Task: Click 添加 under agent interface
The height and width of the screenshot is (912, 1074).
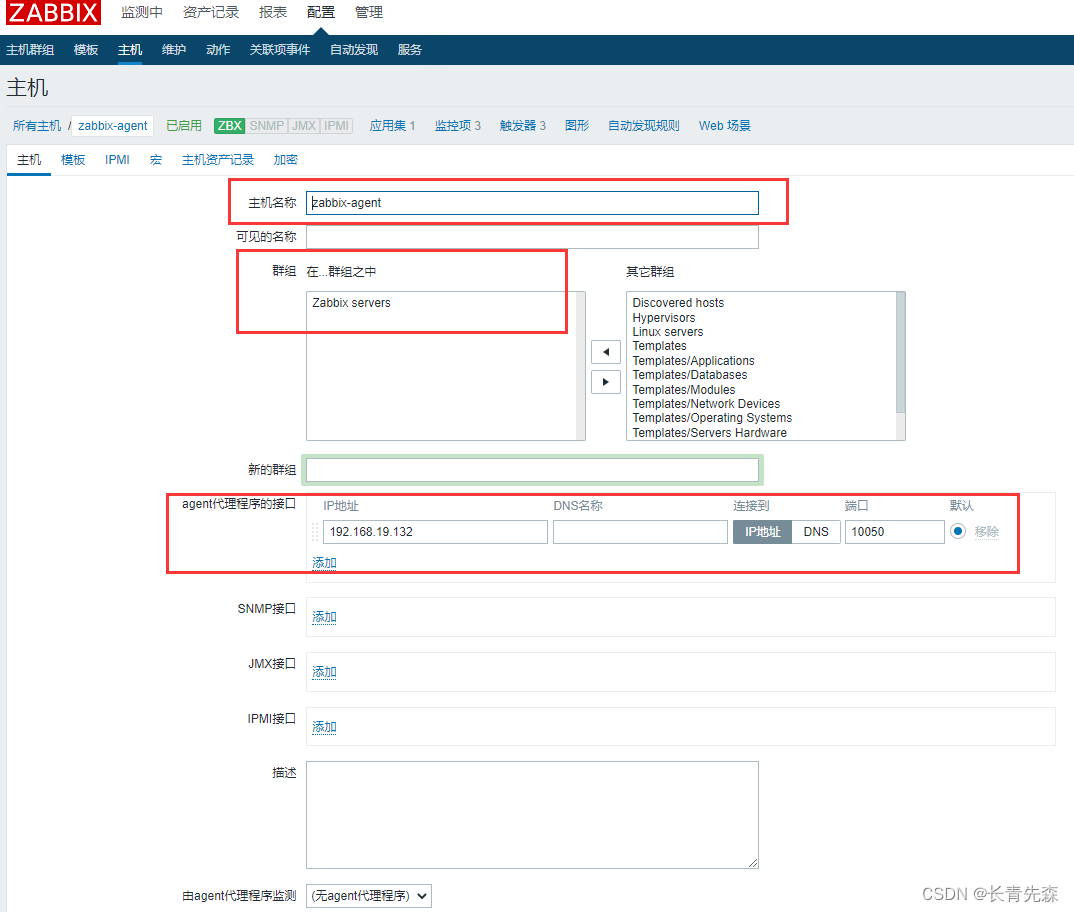Action: tap(325, 563)
